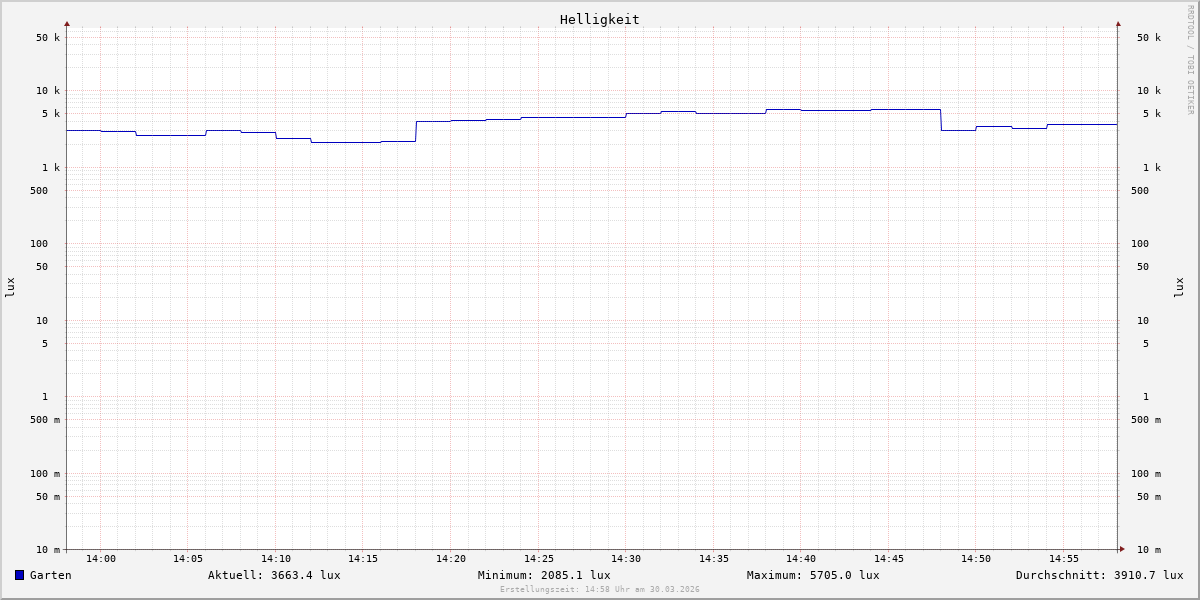Image resolution: width=1200 pixels, height=600 pixels.
Task: Click the rotated lux label on left side
Action: [x=10, y=287]
